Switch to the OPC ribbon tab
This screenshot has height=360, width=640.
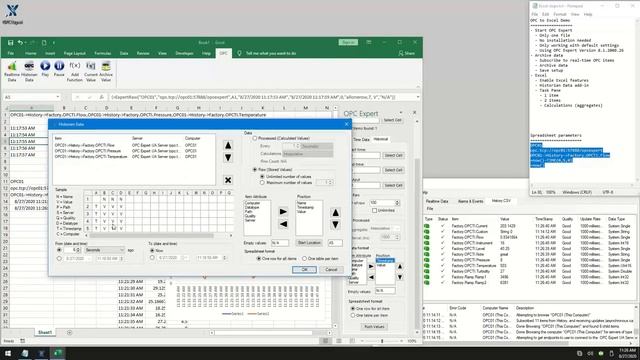coord(223,53)
